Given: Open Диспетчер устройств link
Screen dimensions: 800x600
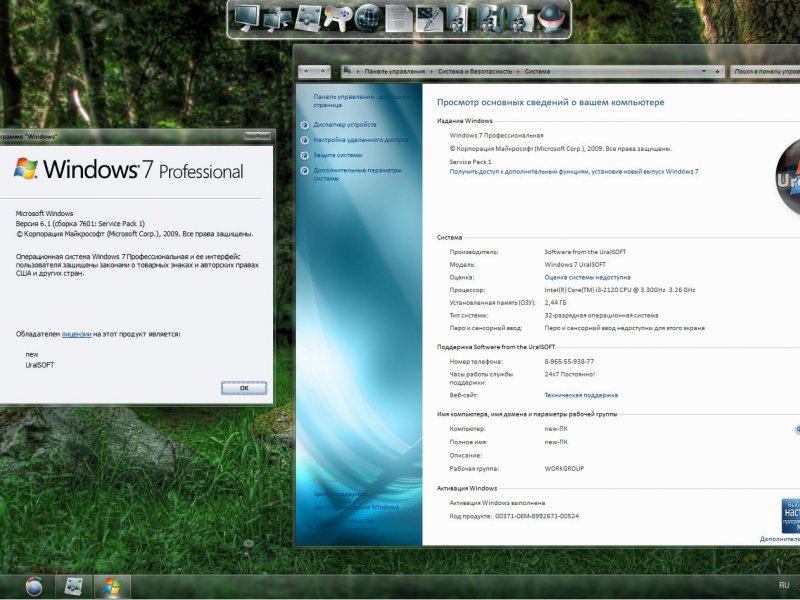Looking at the screenshot, I should point(344,124).
